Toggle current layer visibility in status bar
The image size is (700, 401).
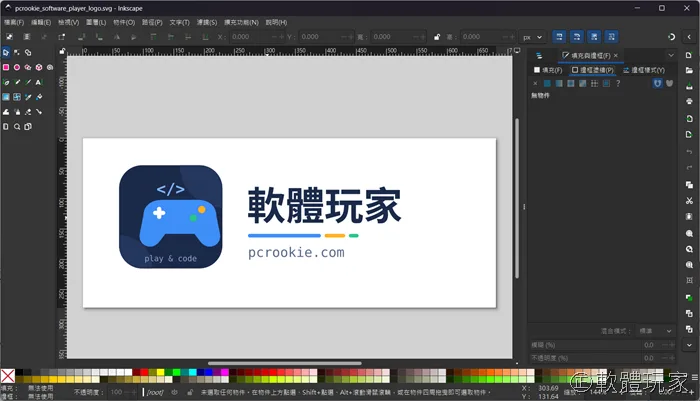point(175,392)
